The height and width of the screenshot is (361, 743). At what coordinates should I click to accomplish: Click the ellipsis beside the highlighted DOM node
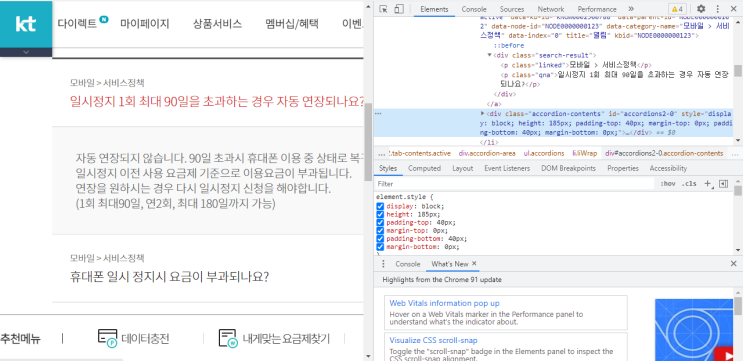pyautogui.click(x=378, y=114)
